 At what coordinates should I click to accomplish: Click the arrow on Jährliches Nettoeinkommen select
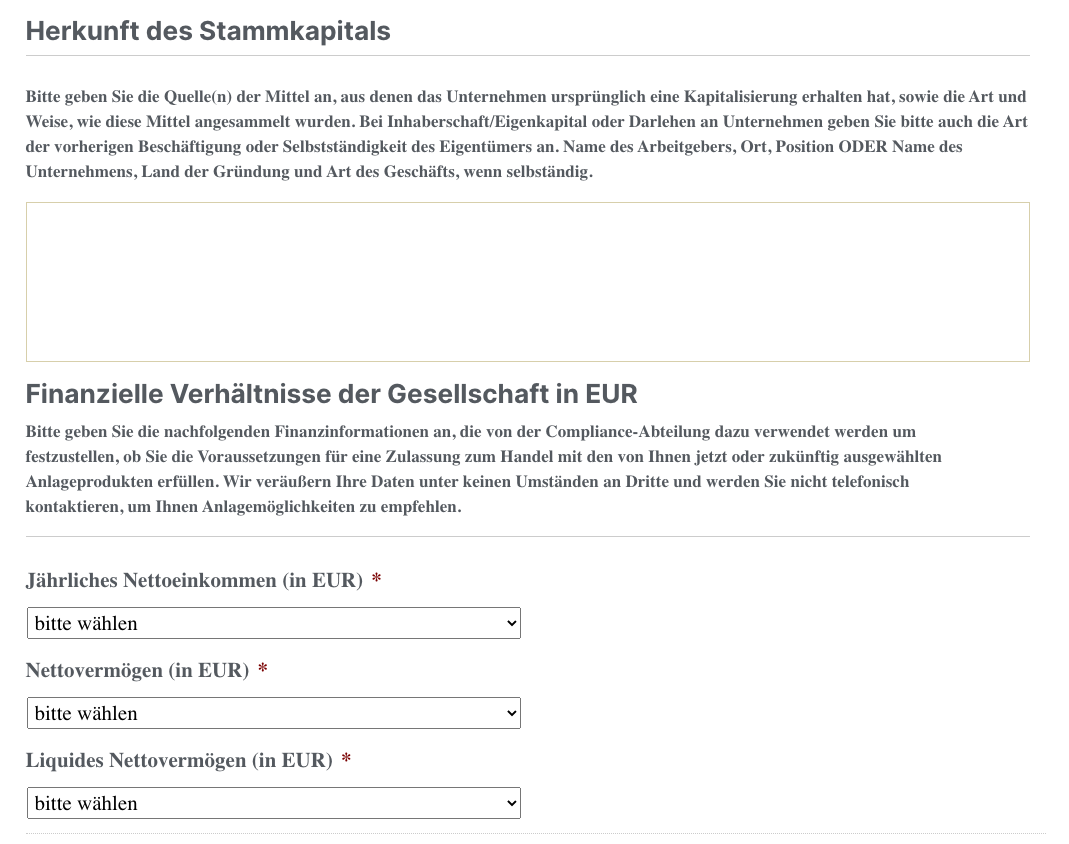point(511,623)
